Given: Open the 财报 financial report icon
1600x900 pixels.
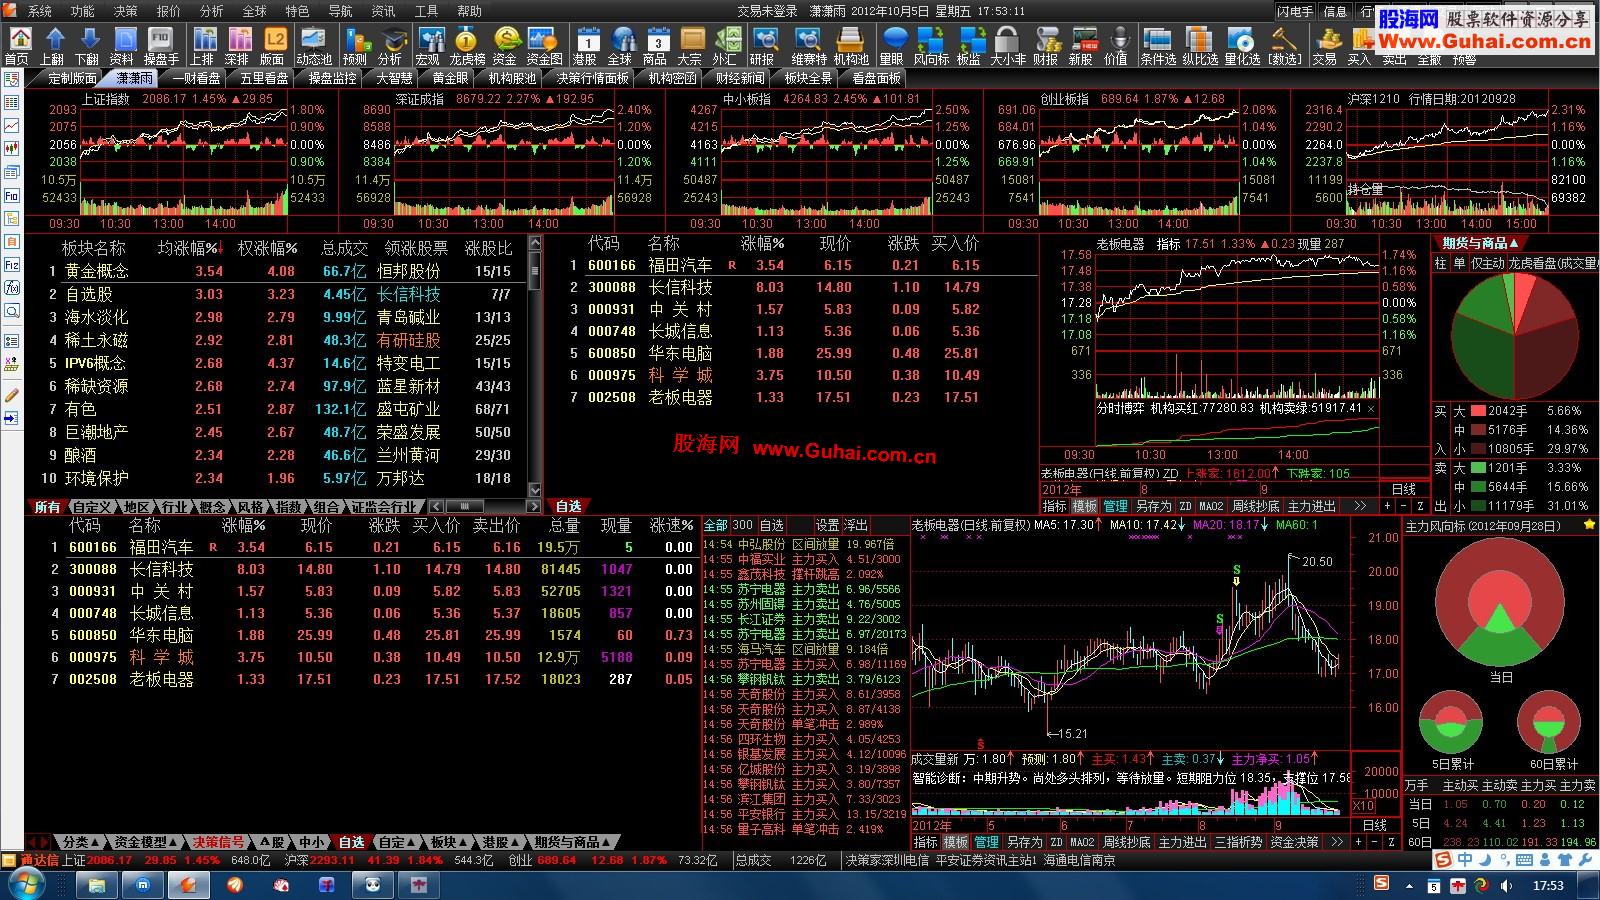Looking at the screenshot, I should click(x=1046, y=46).
